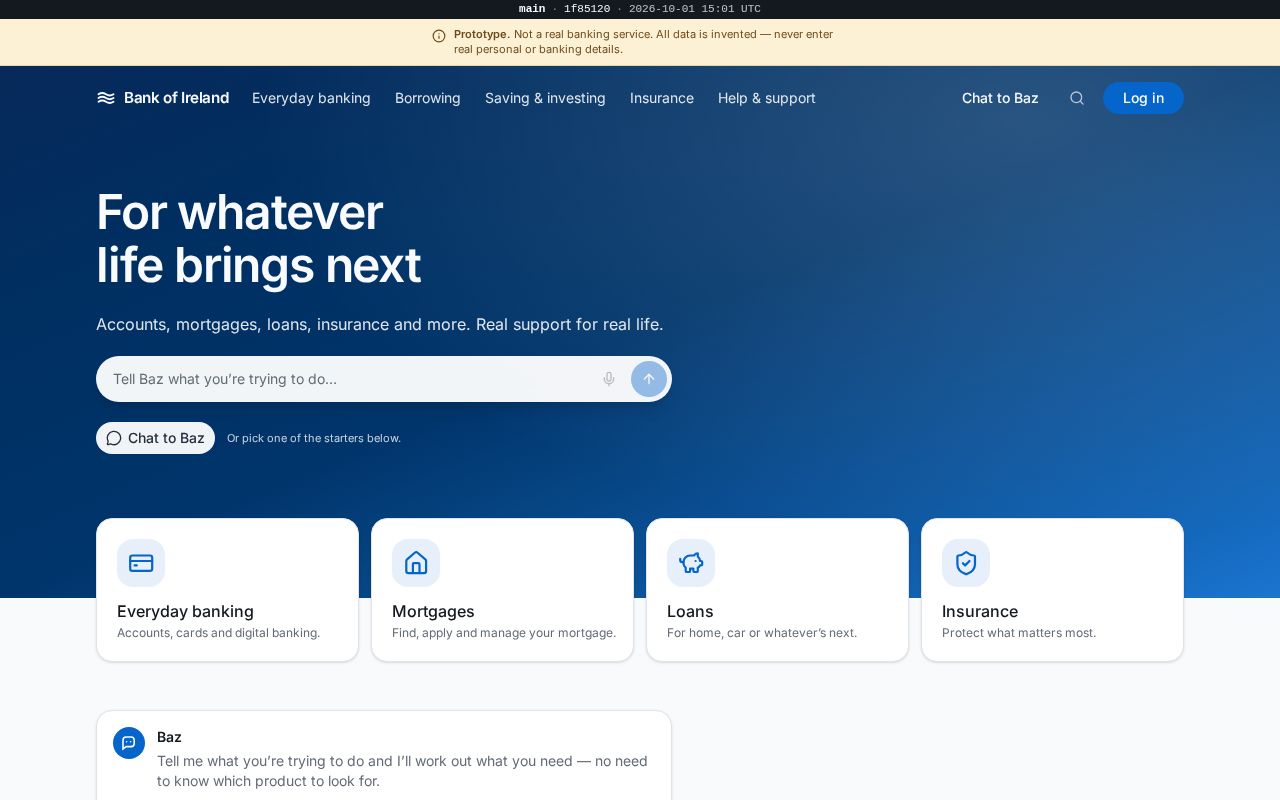The height and width of the screenshot is (800, 1280).
Task: Click the white Chat to Baz pill button
Action: [155, 438]
